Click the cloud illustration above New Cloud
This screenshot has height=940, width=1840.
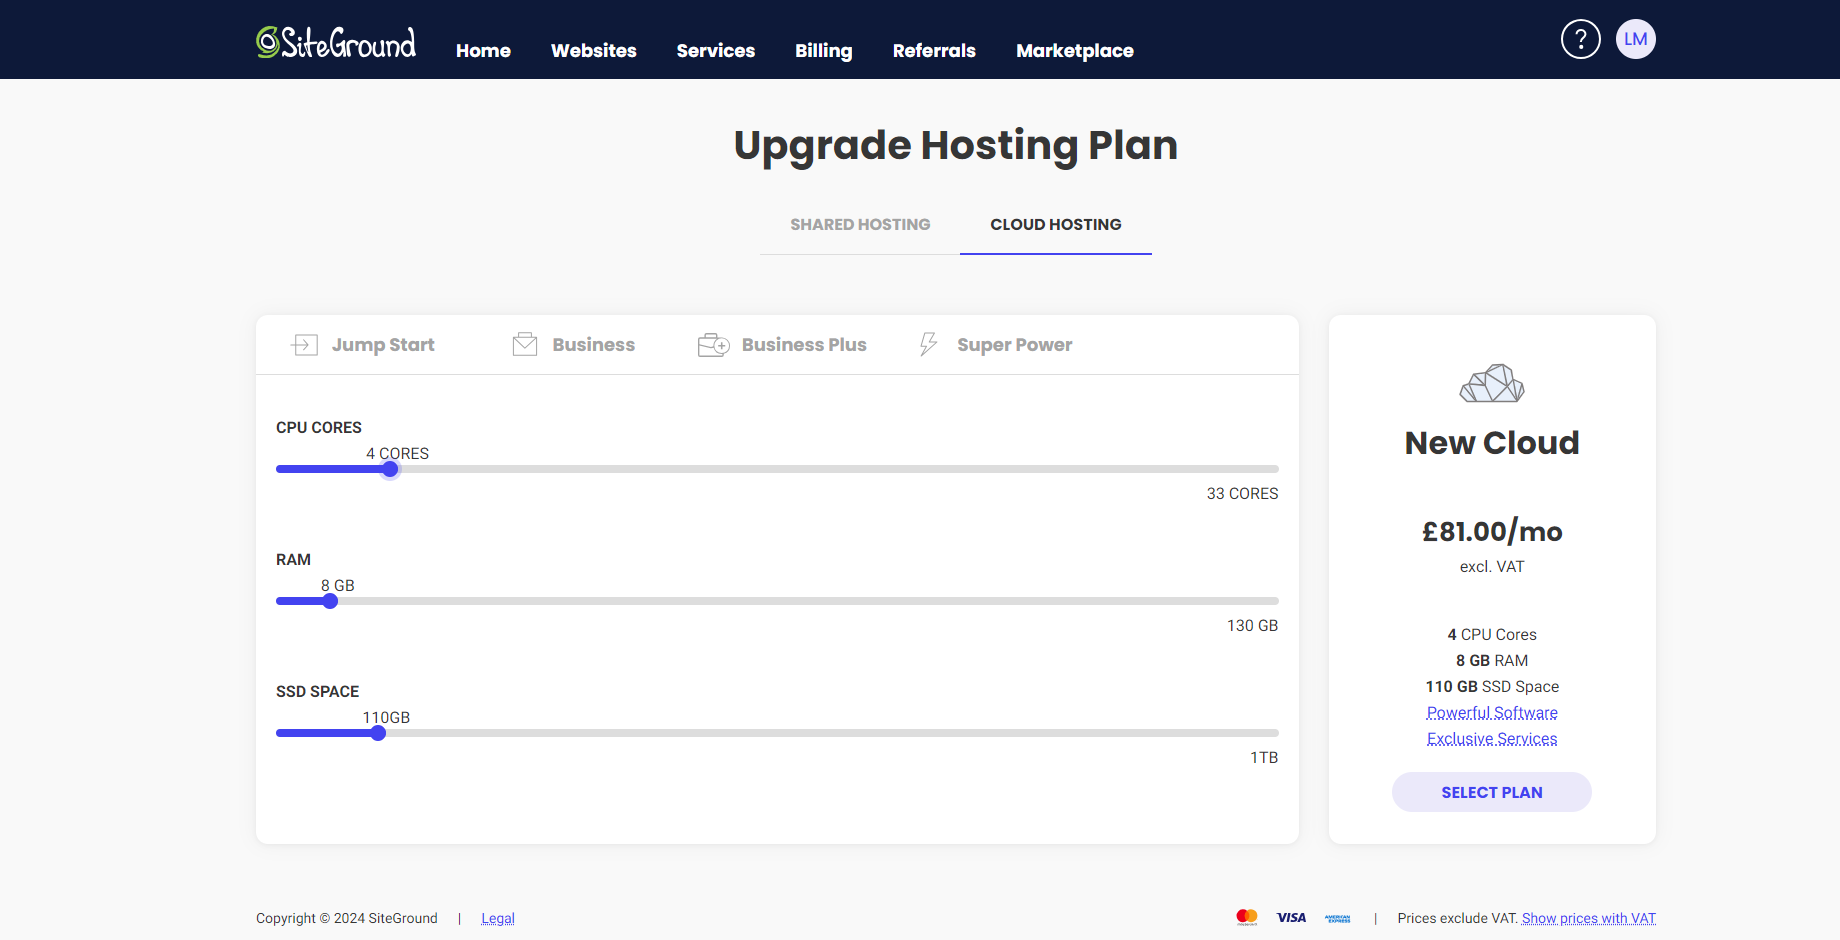(x=1491, y=383)
